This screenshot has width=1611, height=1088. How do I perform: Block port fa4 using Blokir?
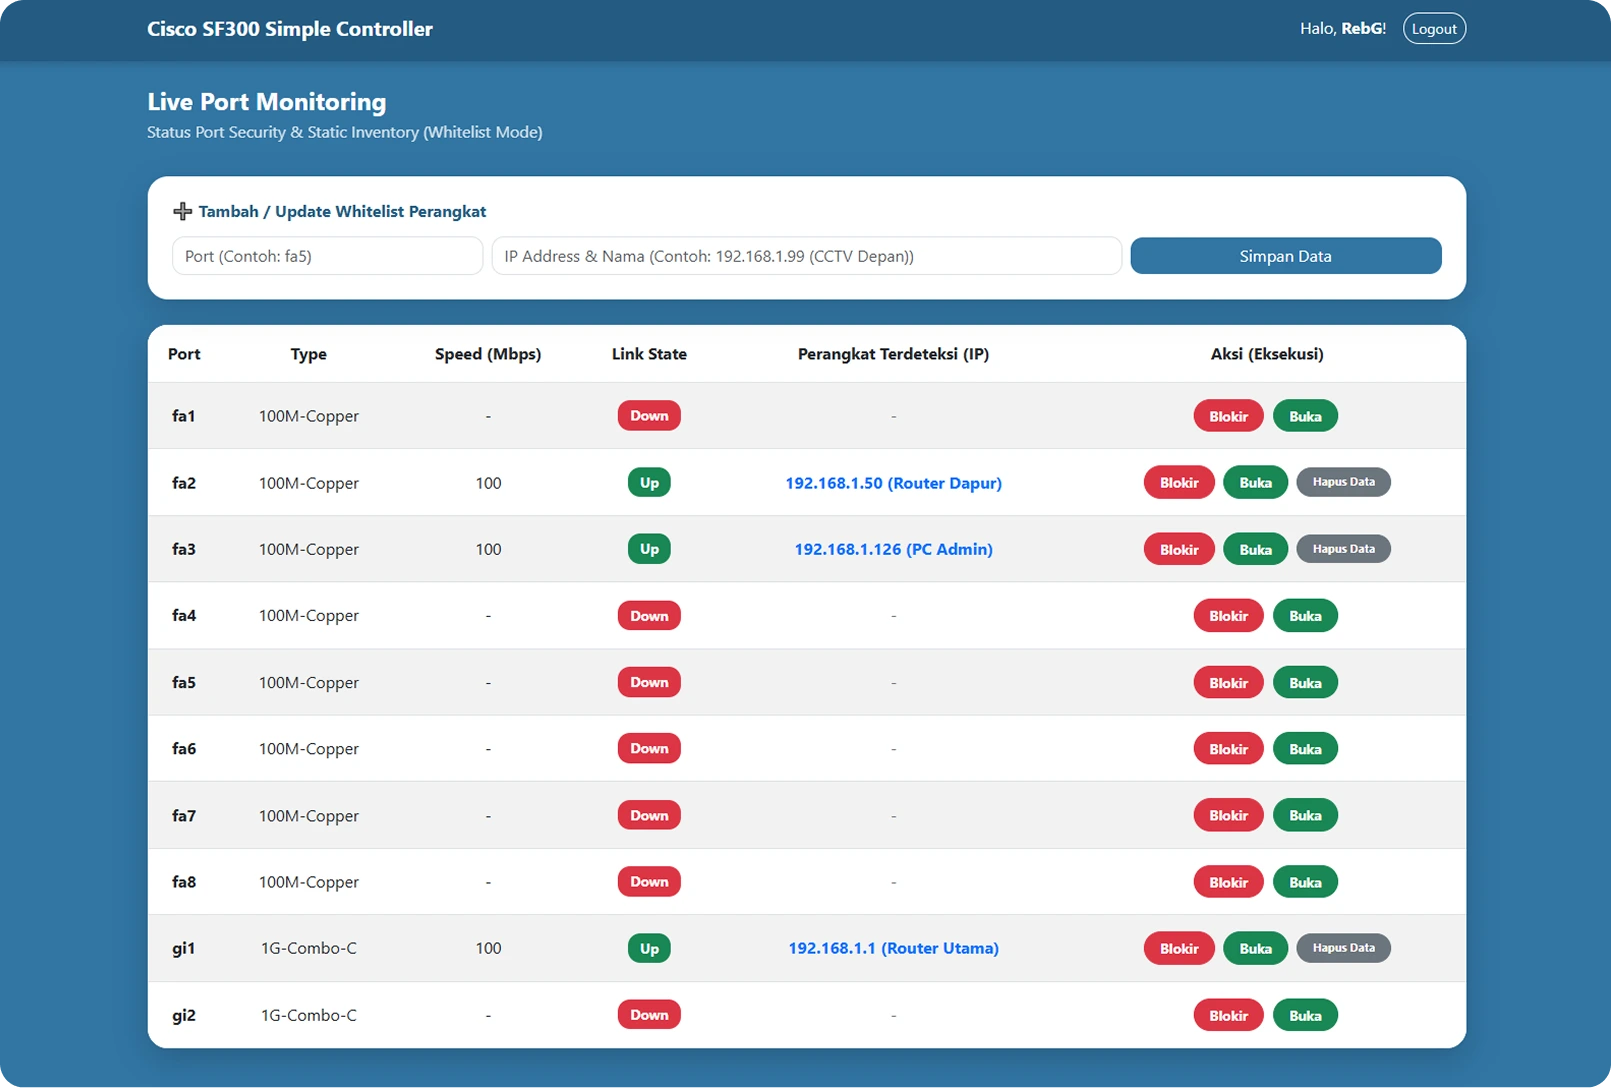pyautogui.click(x=1228, y=616)
